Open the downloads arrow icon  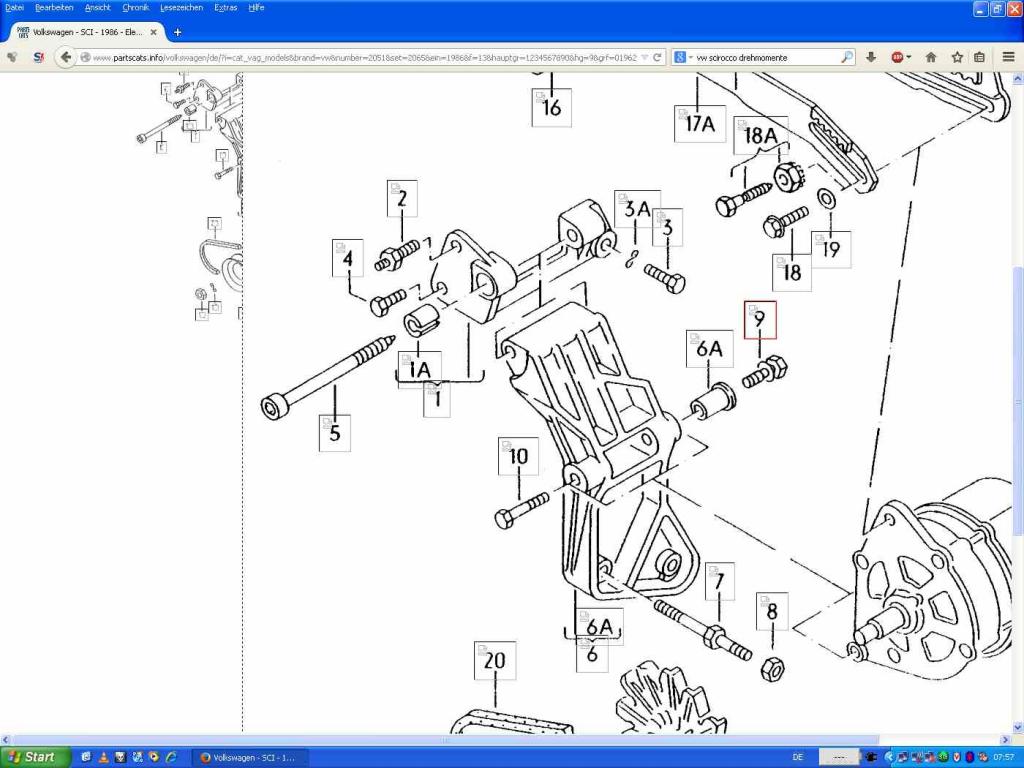tap(871, 57)
